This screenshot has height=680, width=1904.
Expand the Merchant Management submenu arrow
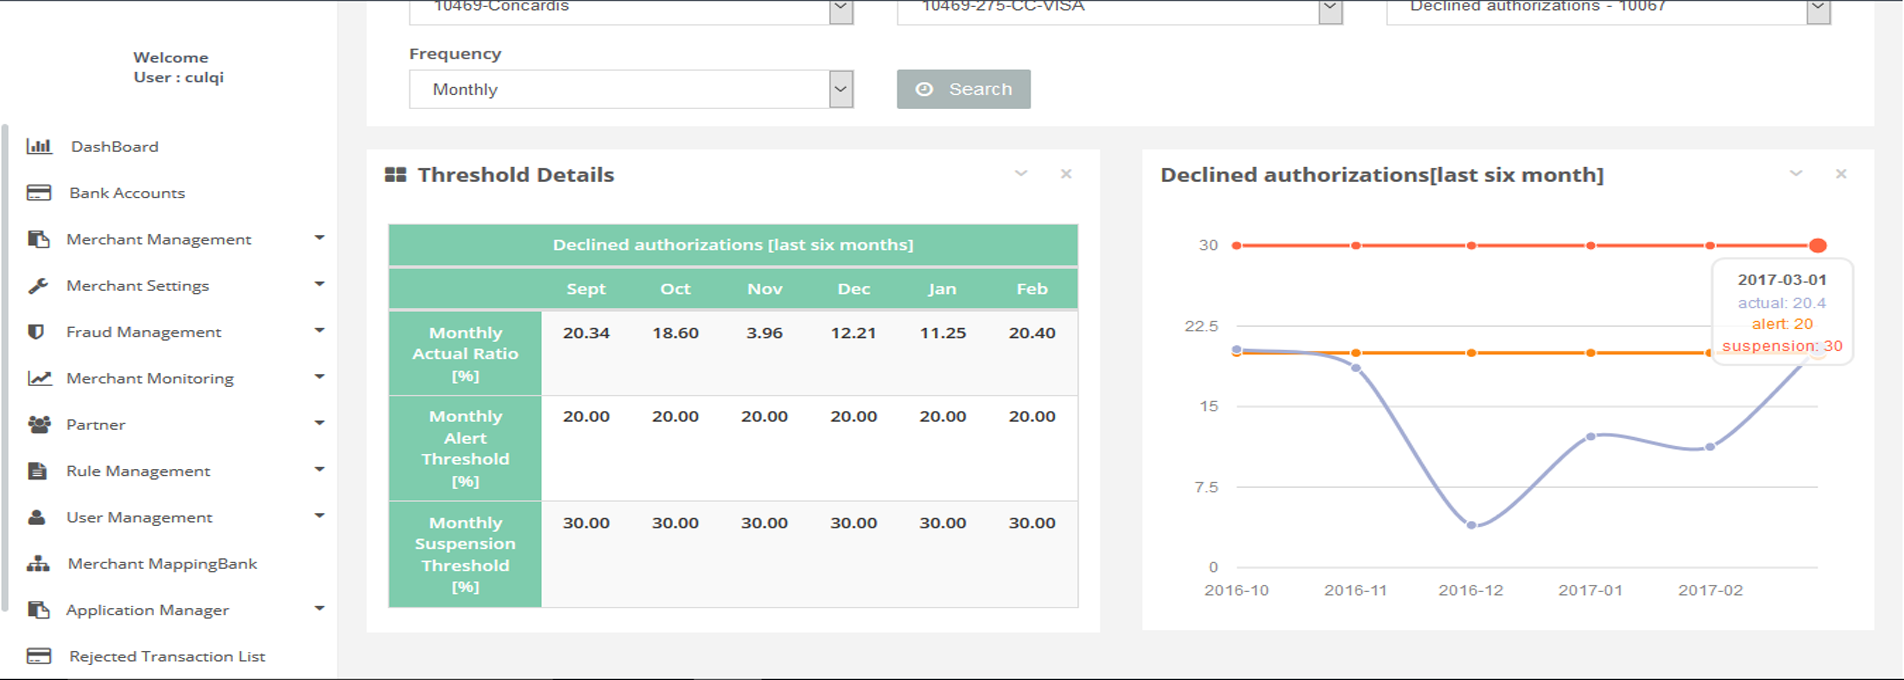click(x=319, y=238)
